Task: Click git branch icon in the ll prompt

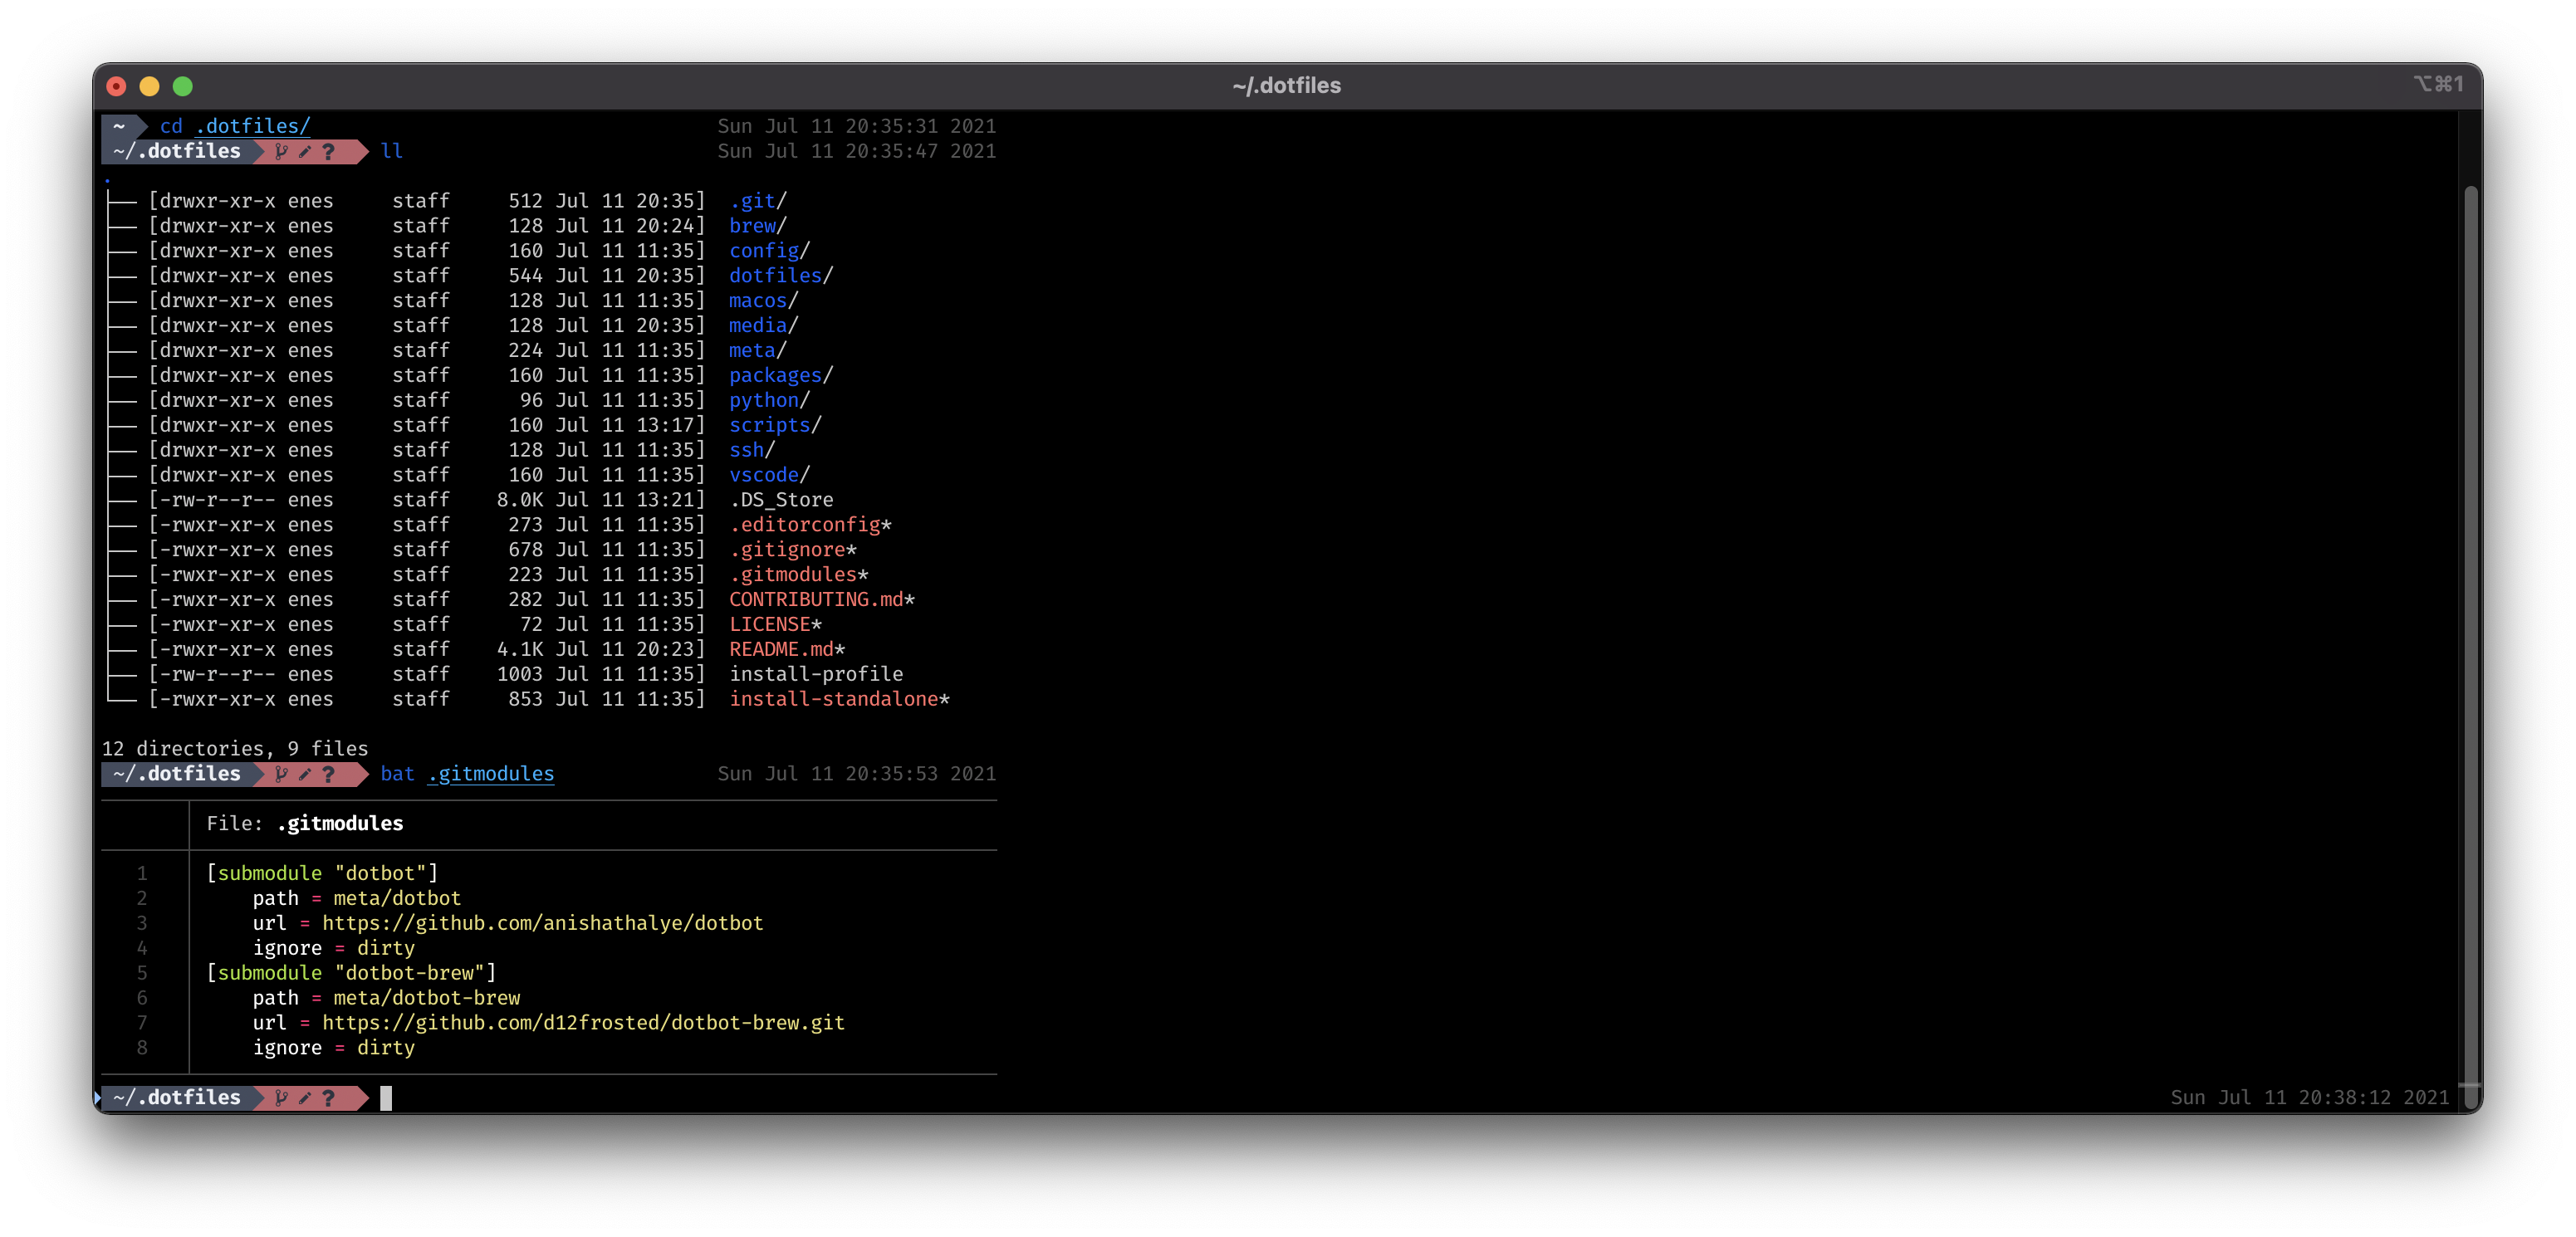Action: pos(281,151)
